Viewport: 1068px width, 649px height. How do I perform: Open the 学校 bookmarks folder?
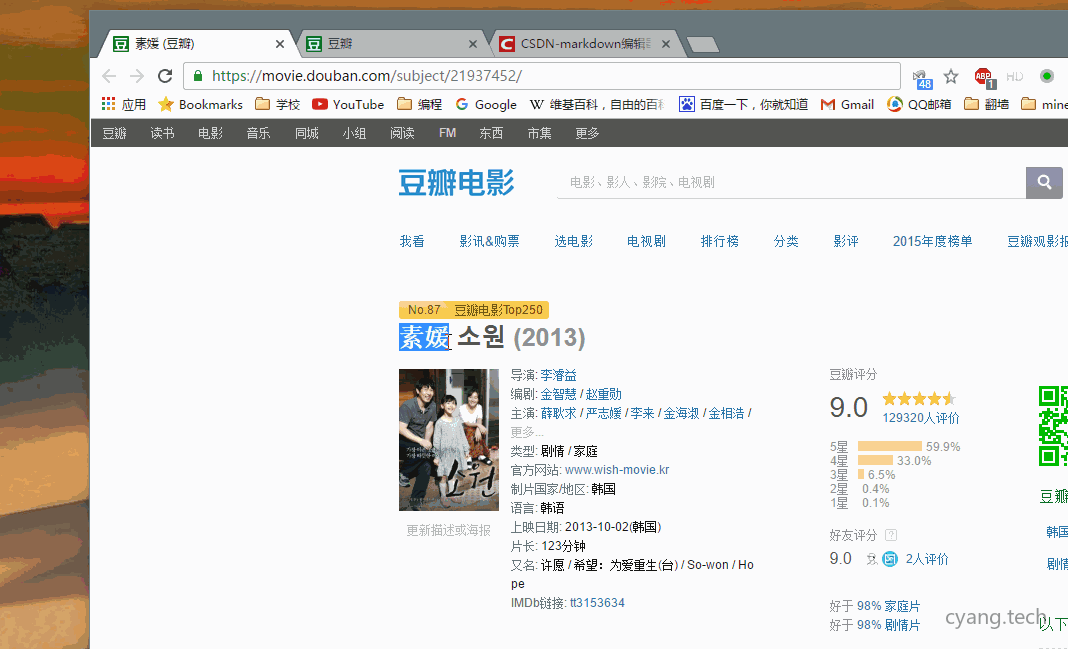[x=278, y=104]
